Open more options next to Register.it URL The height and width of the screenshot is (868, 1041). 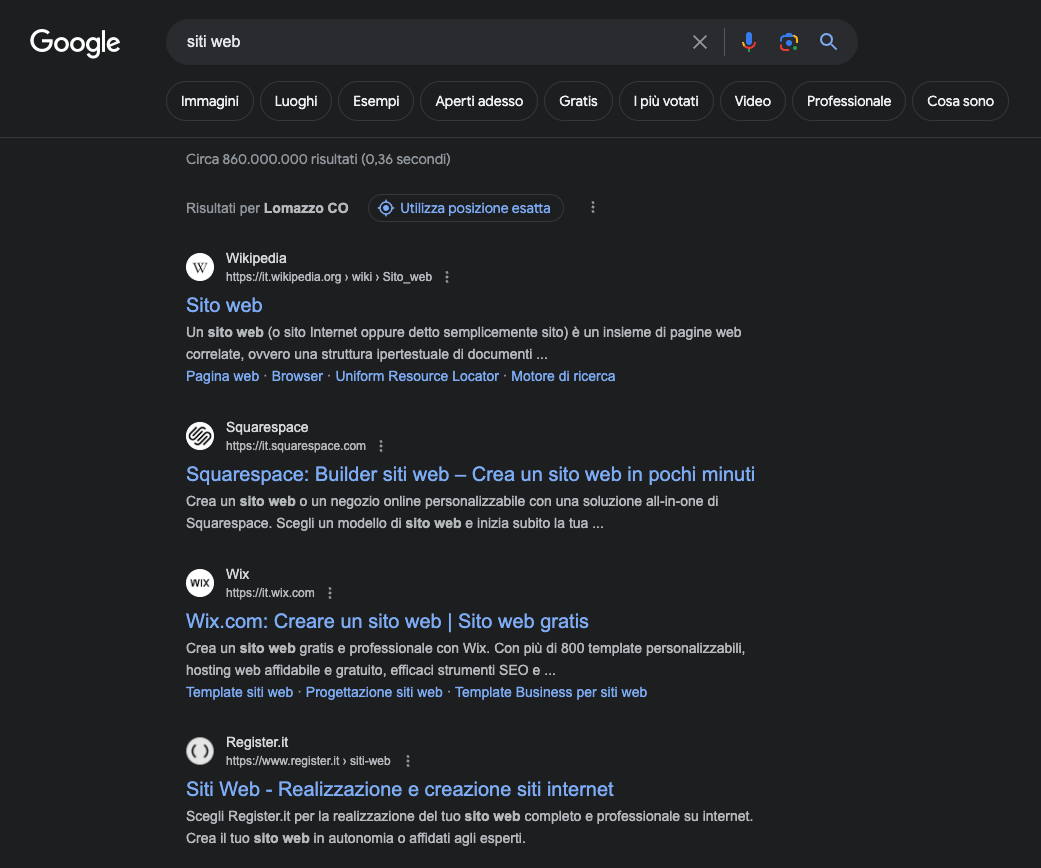[408, 761]
